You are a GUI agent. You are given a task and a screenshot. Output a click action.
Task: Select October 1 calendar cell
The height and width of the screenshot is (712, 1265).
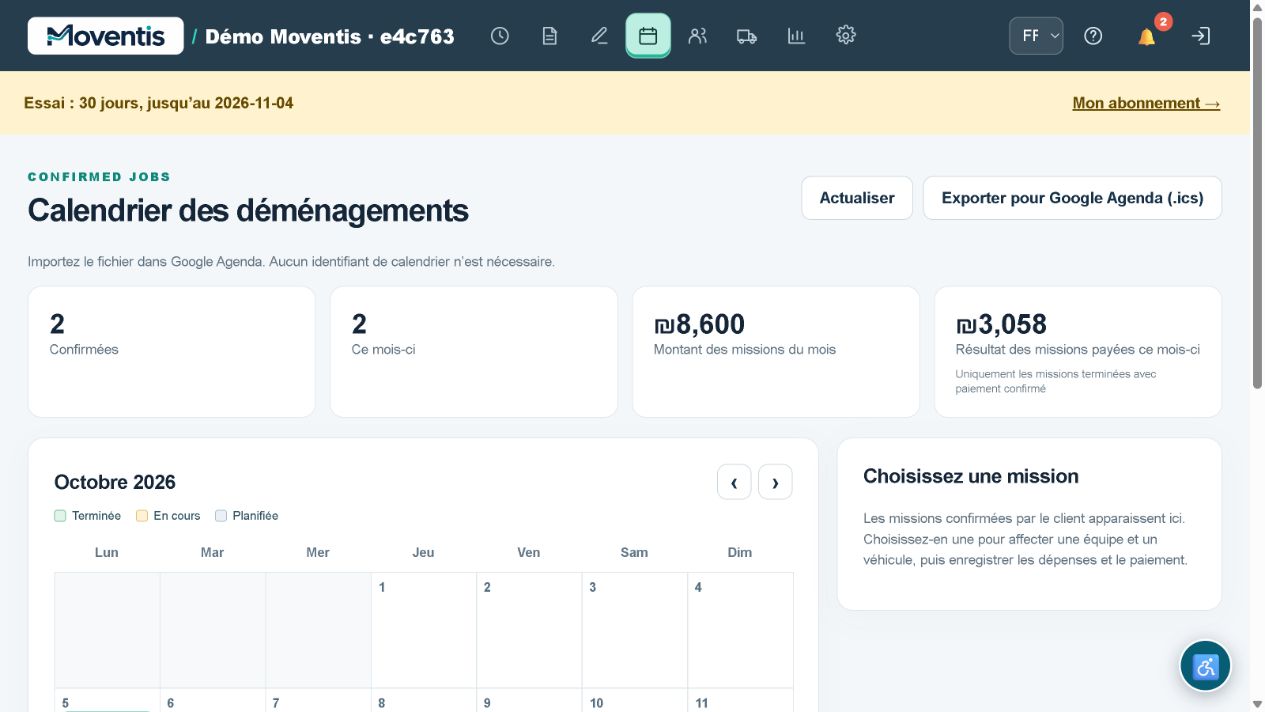pos(424,630)
